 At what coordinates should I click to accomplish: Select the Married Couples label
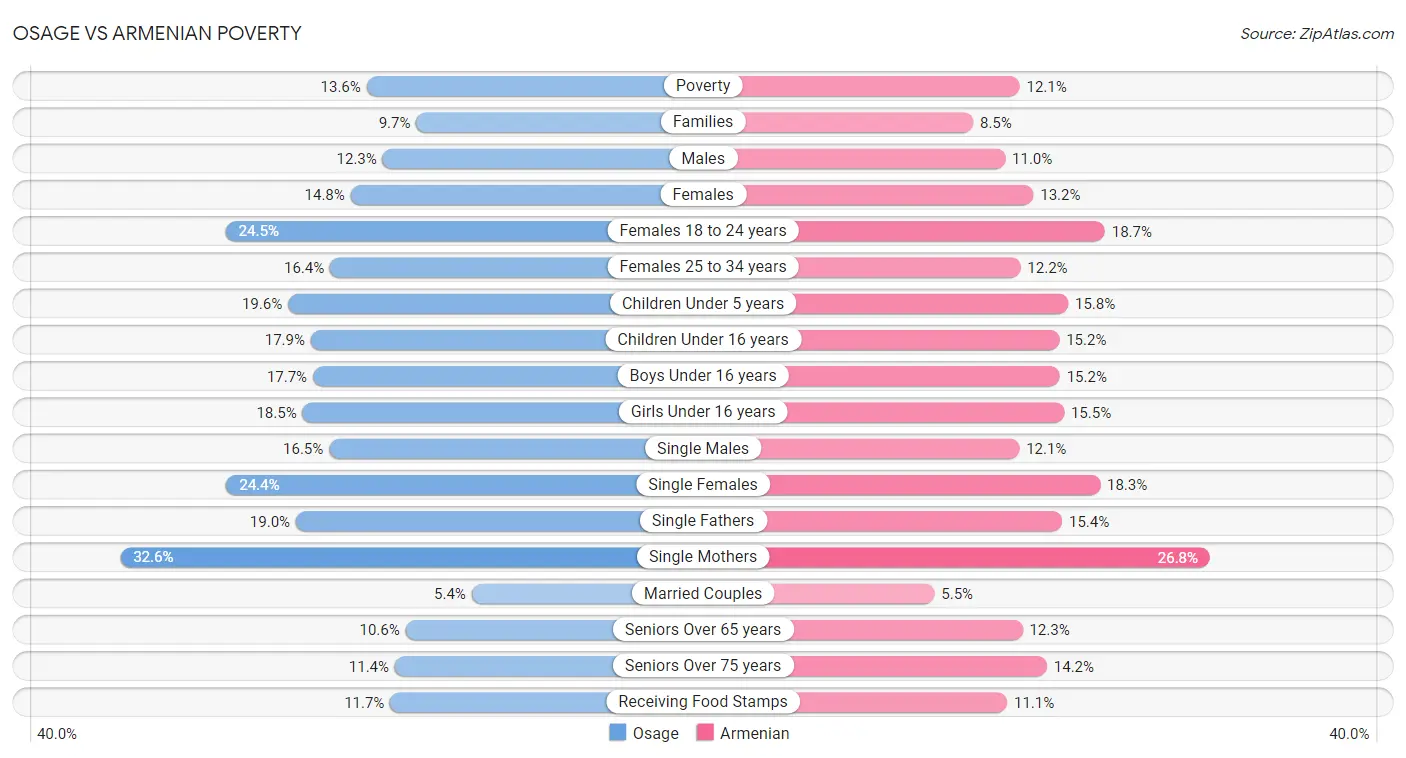(x=703, y=593)
